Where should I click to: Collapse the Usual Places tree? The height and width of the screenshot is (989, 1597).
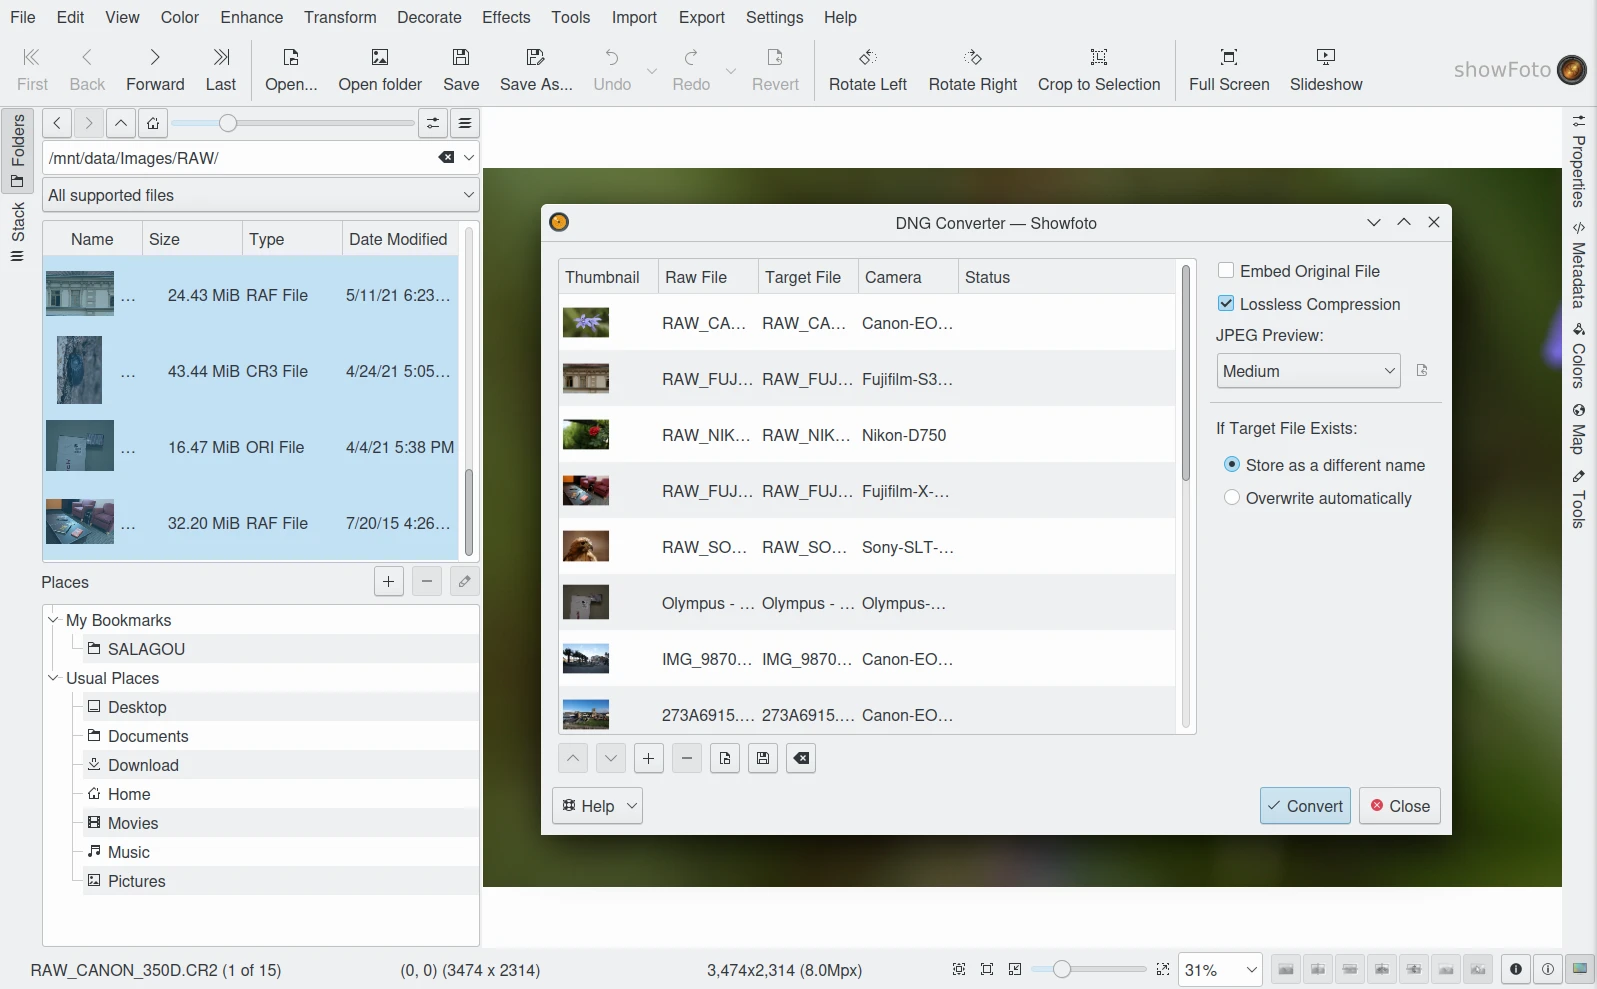(54, 678)
